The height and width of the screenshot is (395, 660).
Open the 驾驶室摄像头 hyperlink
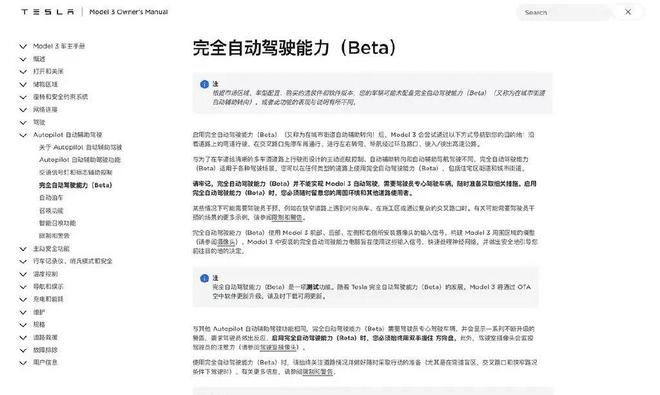pyautogui.click(x=278, y=347)
